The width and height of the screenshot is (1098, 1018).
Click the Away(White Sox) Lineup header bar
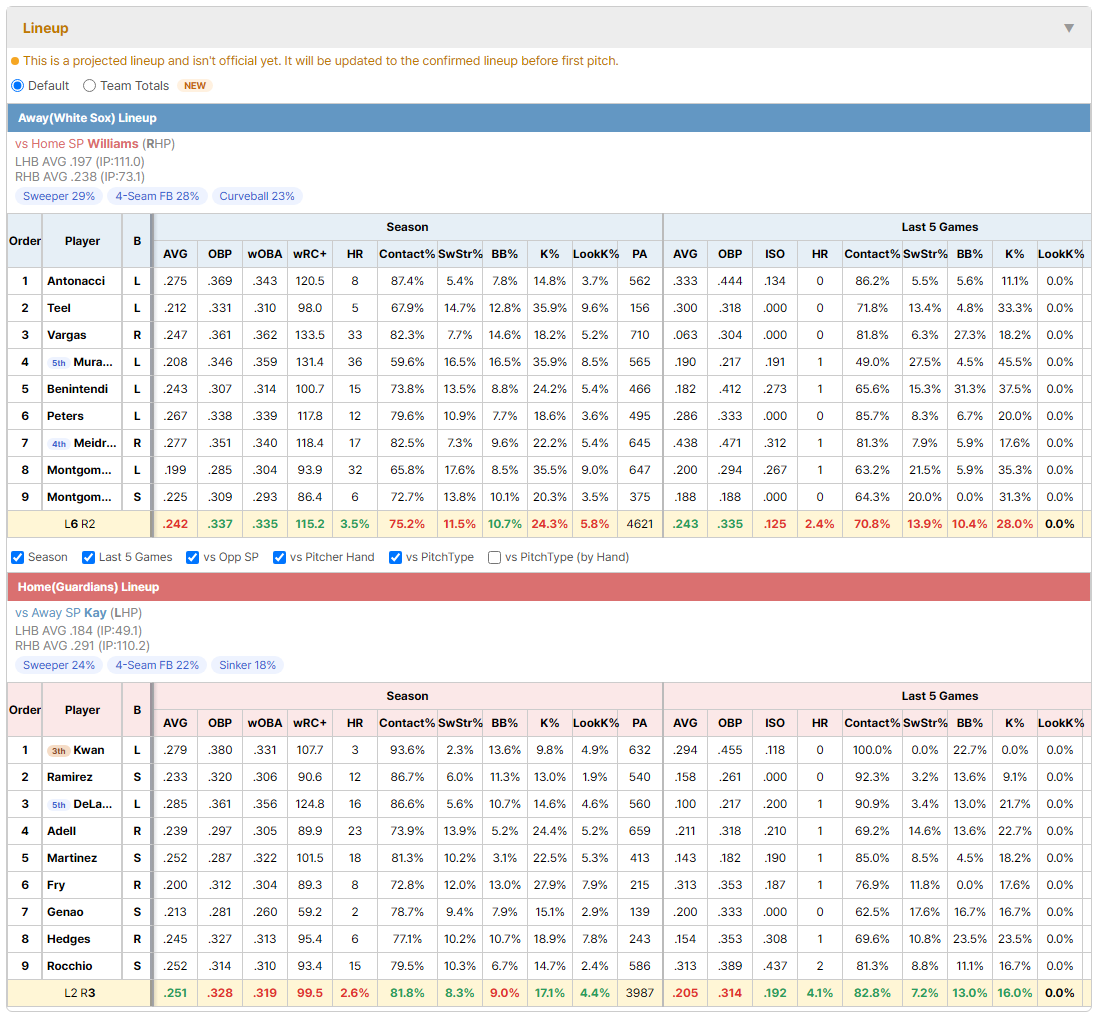click(549, 118)
